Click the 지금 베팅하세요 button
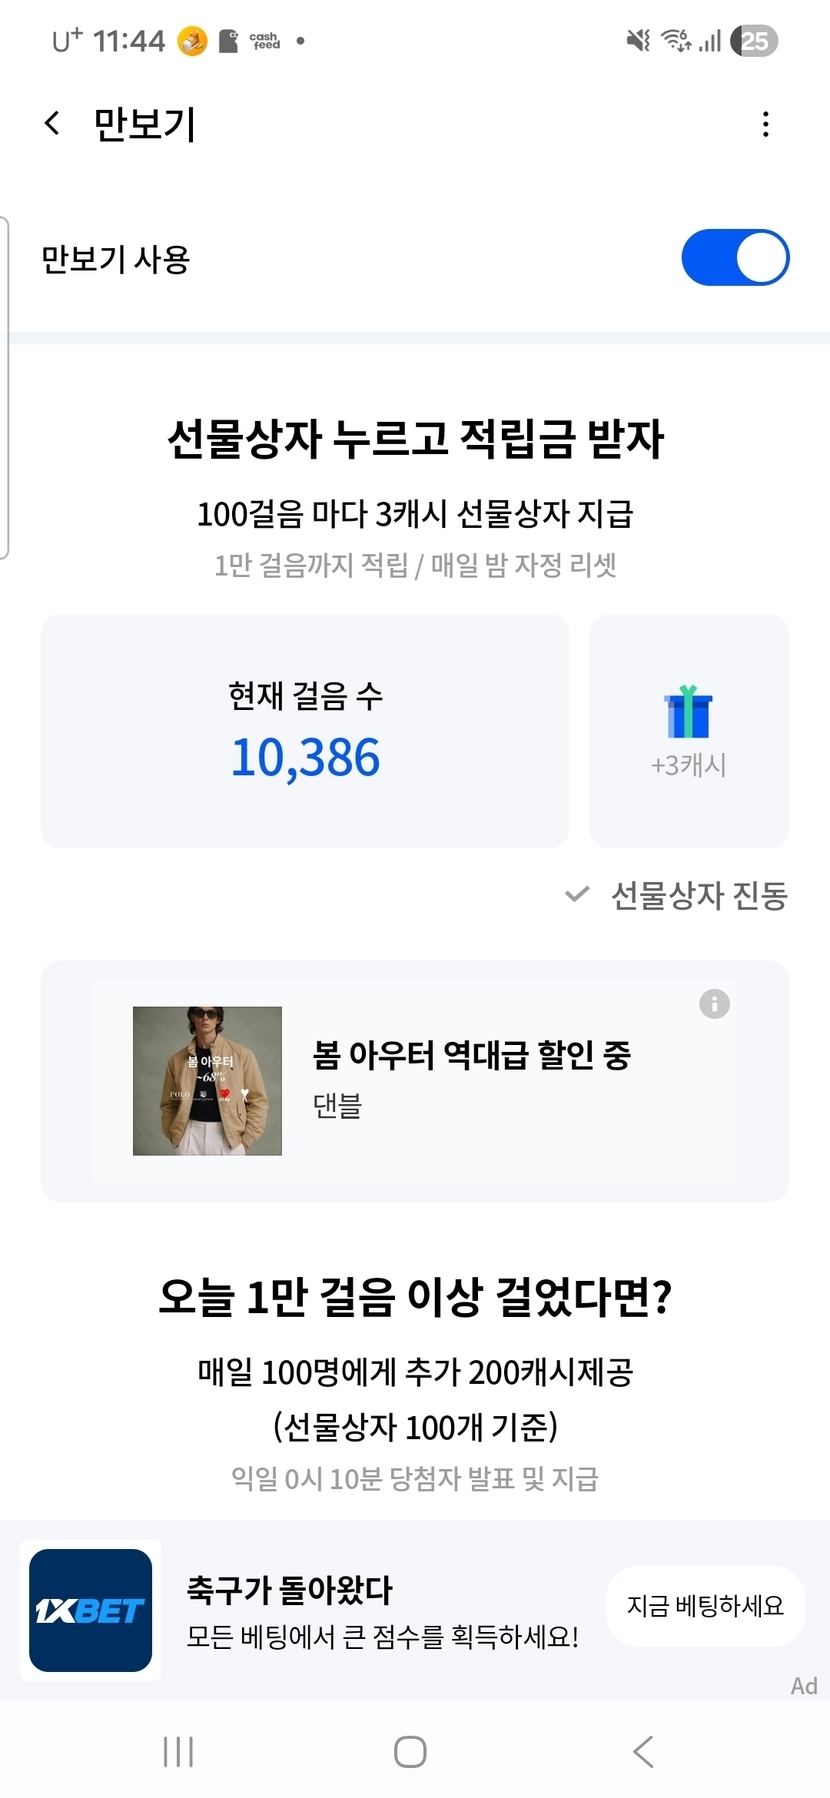Image resolution: width=830 pixels, height=1798 pixels. (x=705, y=1606)
